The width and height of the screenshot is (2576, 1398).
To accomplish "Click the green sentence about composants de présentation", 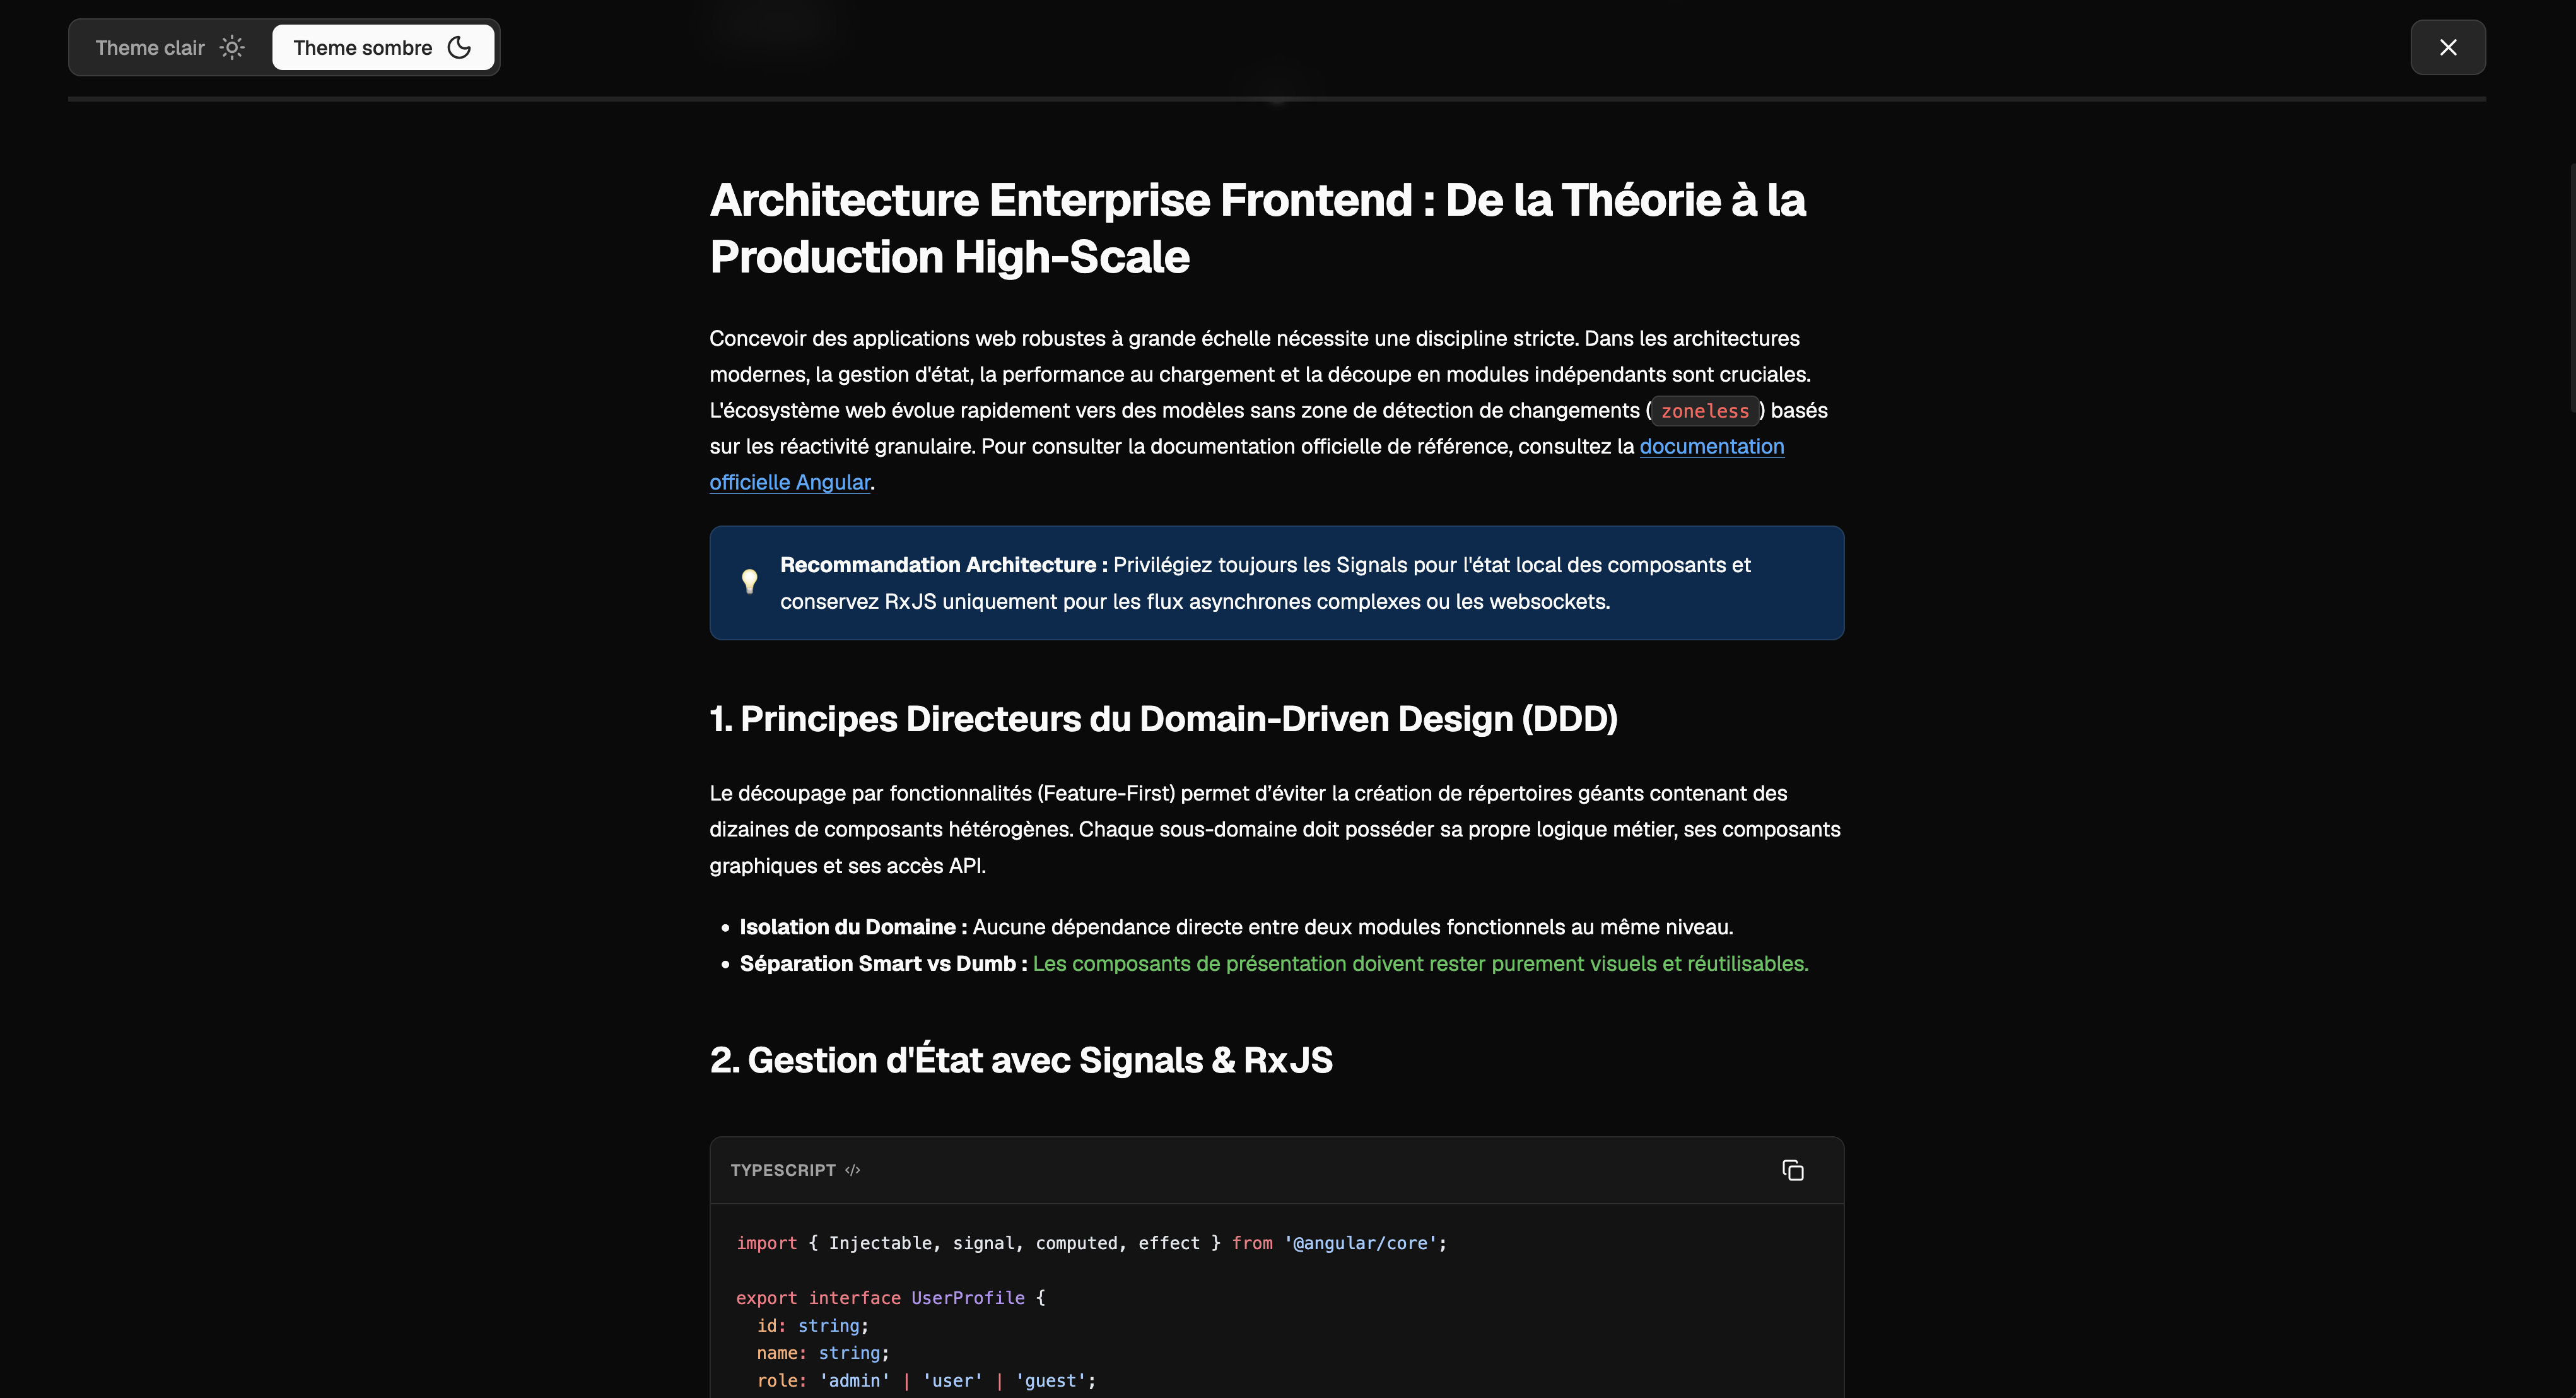I will (x=1420, y=964).
